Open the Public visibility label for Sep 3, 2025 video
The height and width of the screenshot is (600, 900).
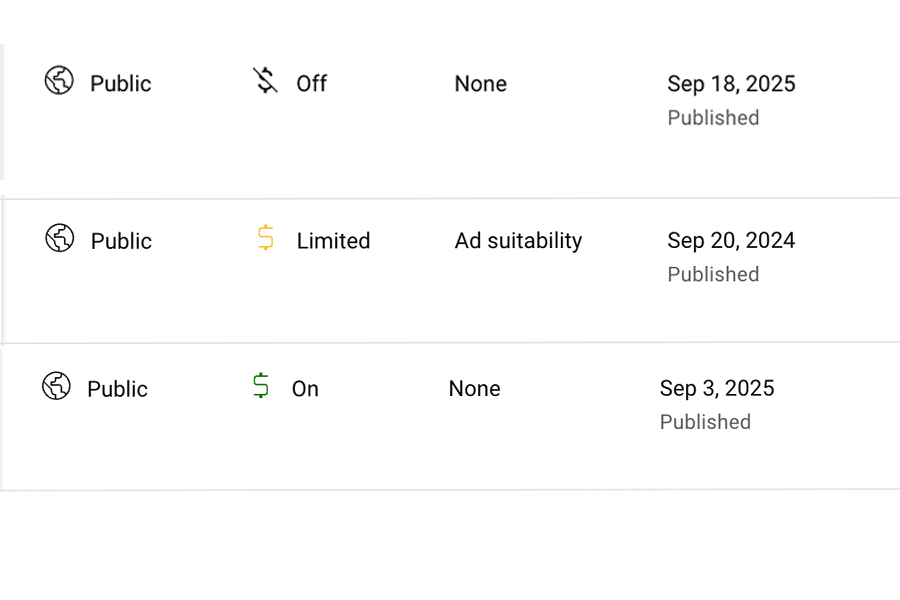coord(117,389)
